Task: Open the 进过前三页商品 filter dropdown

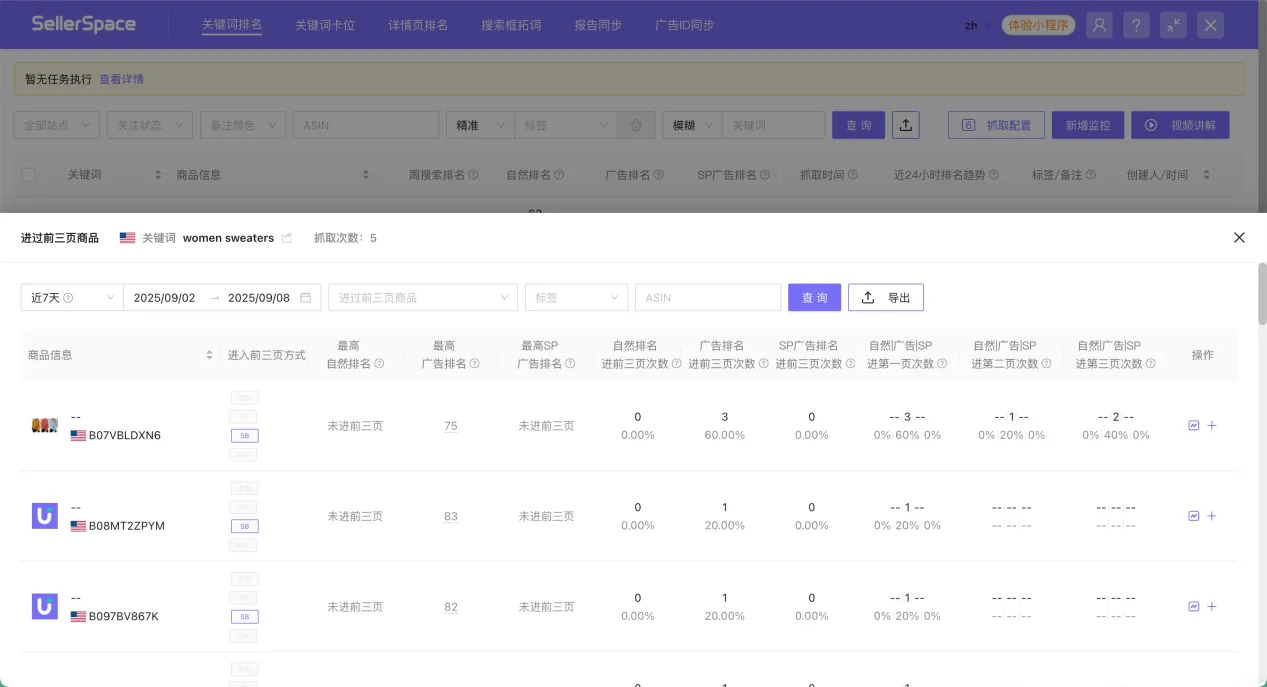Action: coord(423,298)
